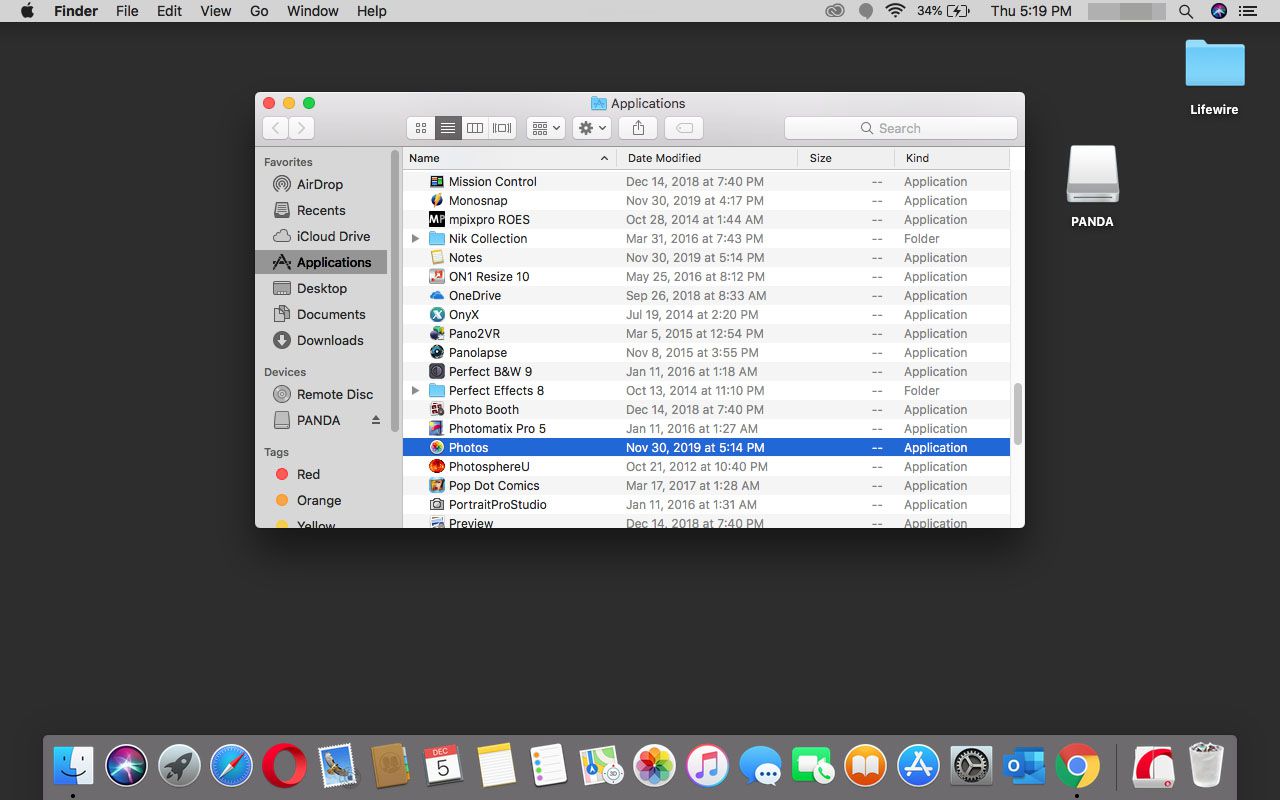Select the Photo Booth app icon

tap(437, 410)
